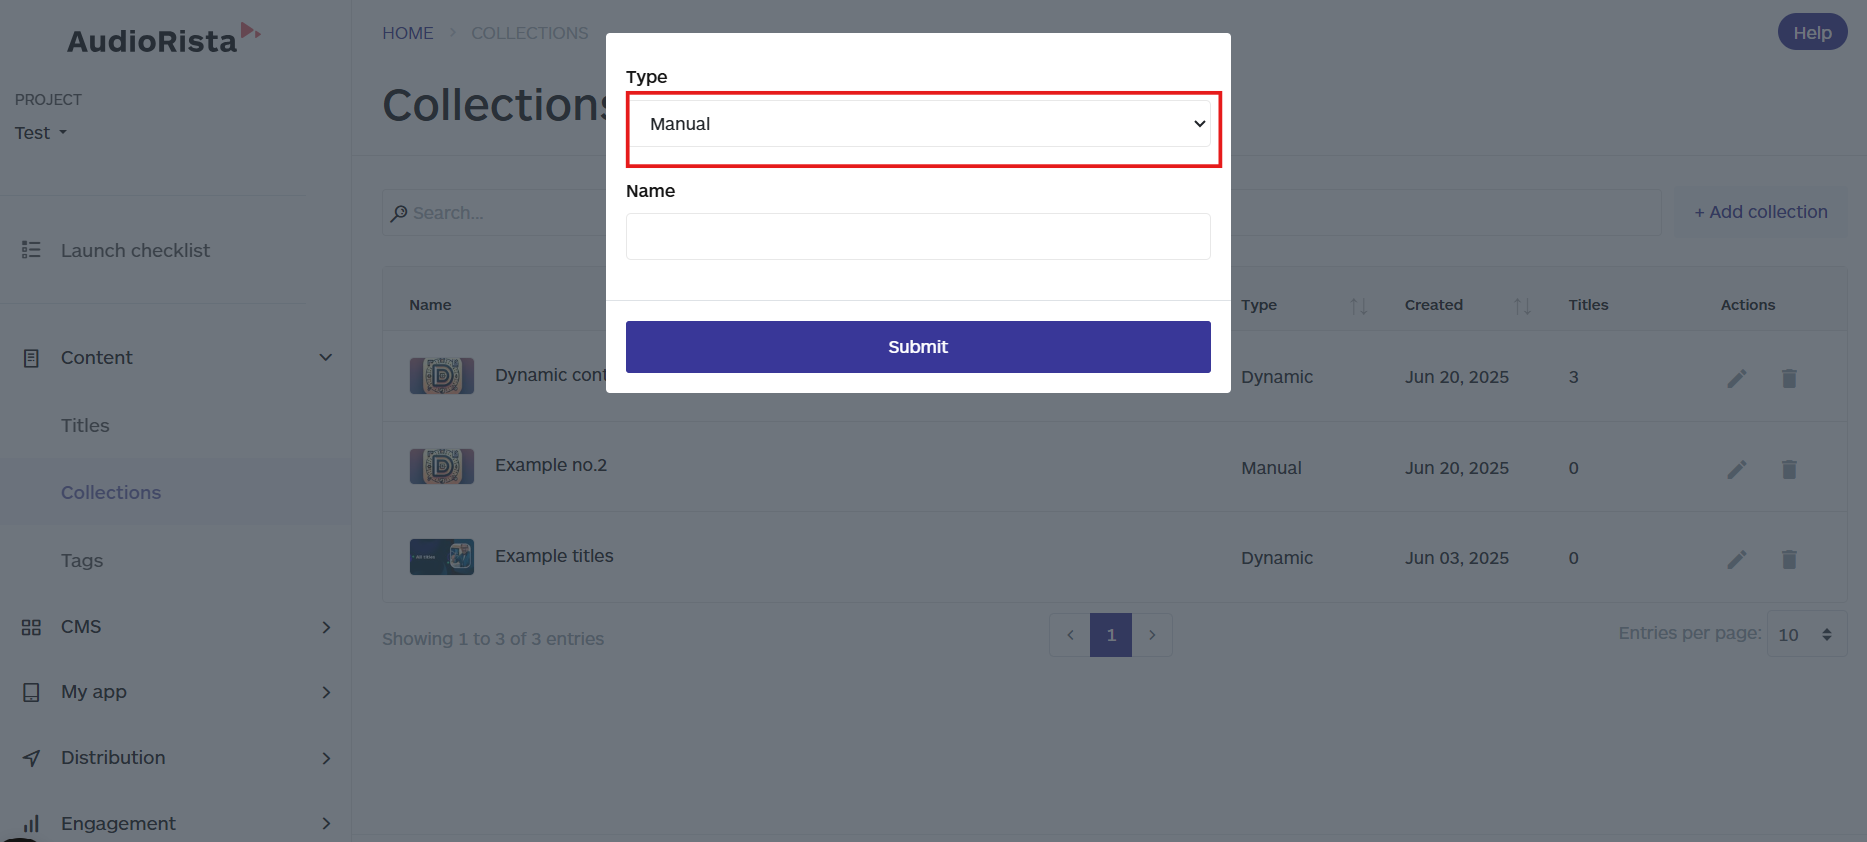Collapse the Content section chevron
This screenshot has height=842, width=1867.
point(325,357)
